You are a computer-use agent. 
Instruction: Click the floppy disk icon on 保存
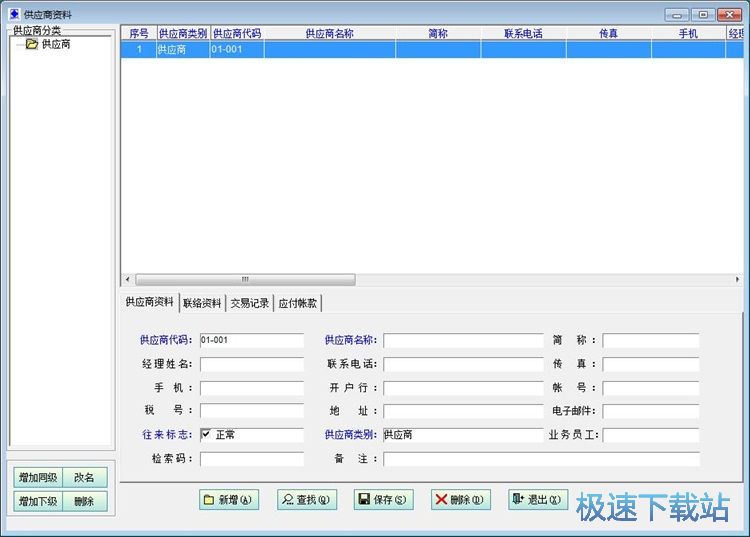[x=364, y=499]
